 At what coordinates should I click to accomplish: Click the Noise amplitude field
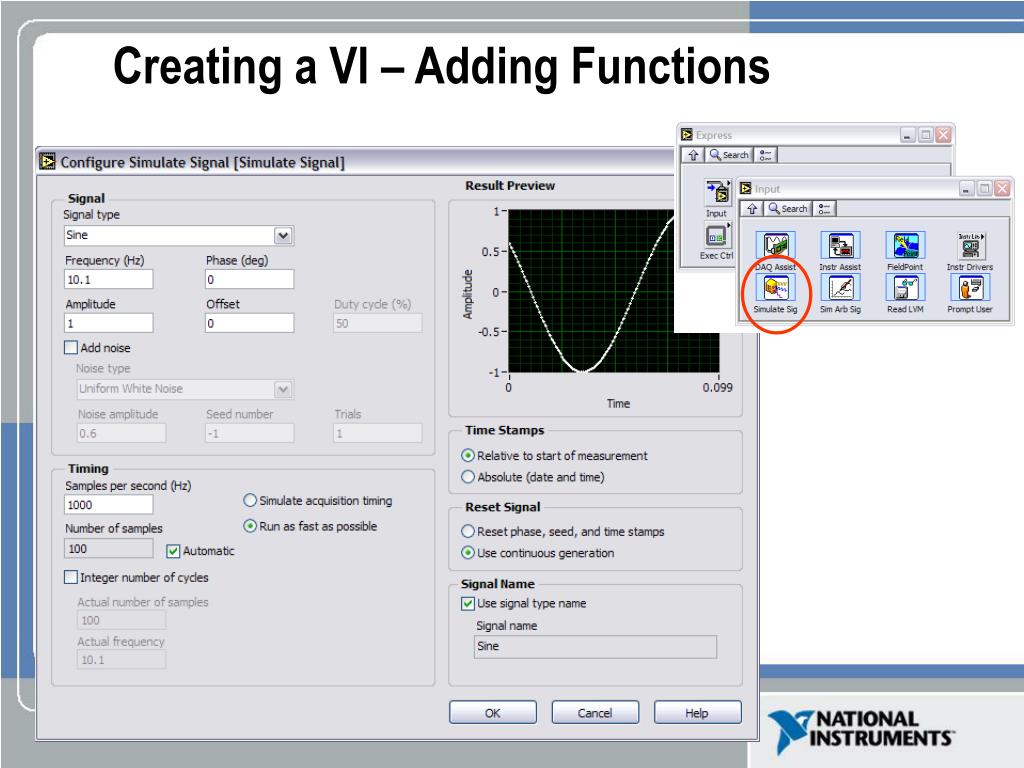(x=121, y=433)
